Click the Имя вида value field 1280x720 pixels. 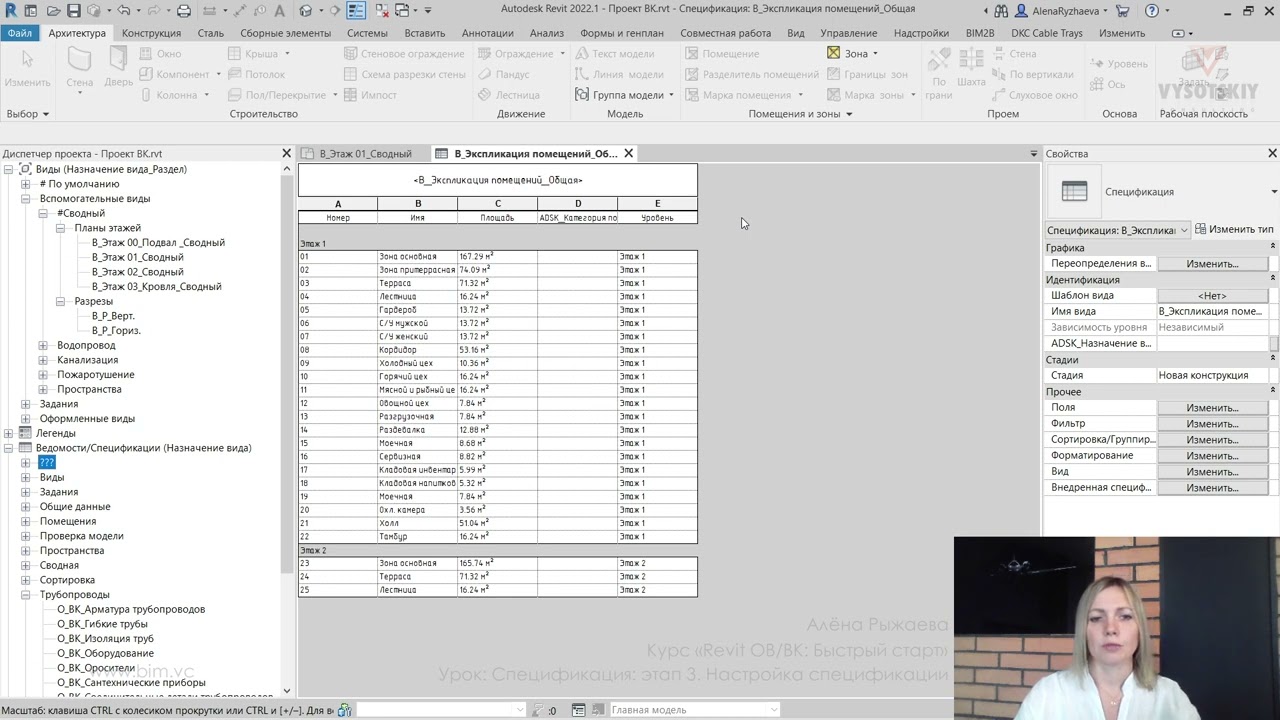[1212, 312]
